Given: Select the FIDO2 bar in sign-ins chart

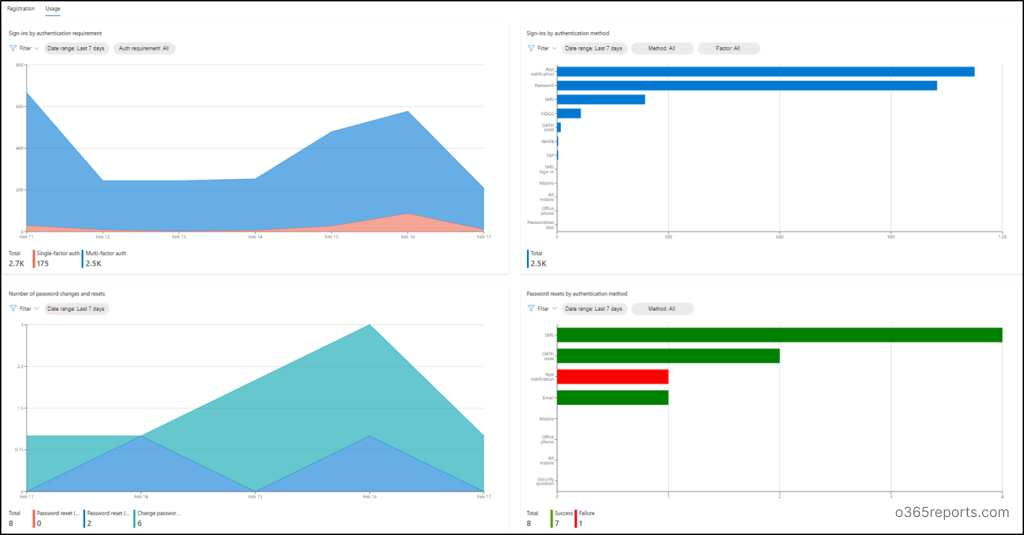Looking at the screenshot, I should [x=569, y=114].
